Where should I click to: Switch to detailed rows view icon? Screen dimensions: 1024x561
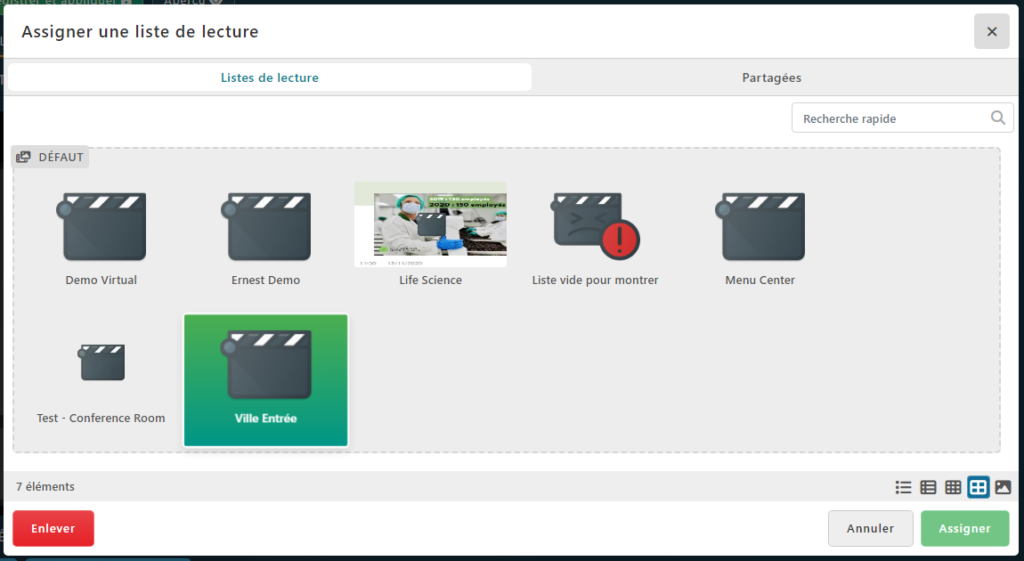click(928, 487)
